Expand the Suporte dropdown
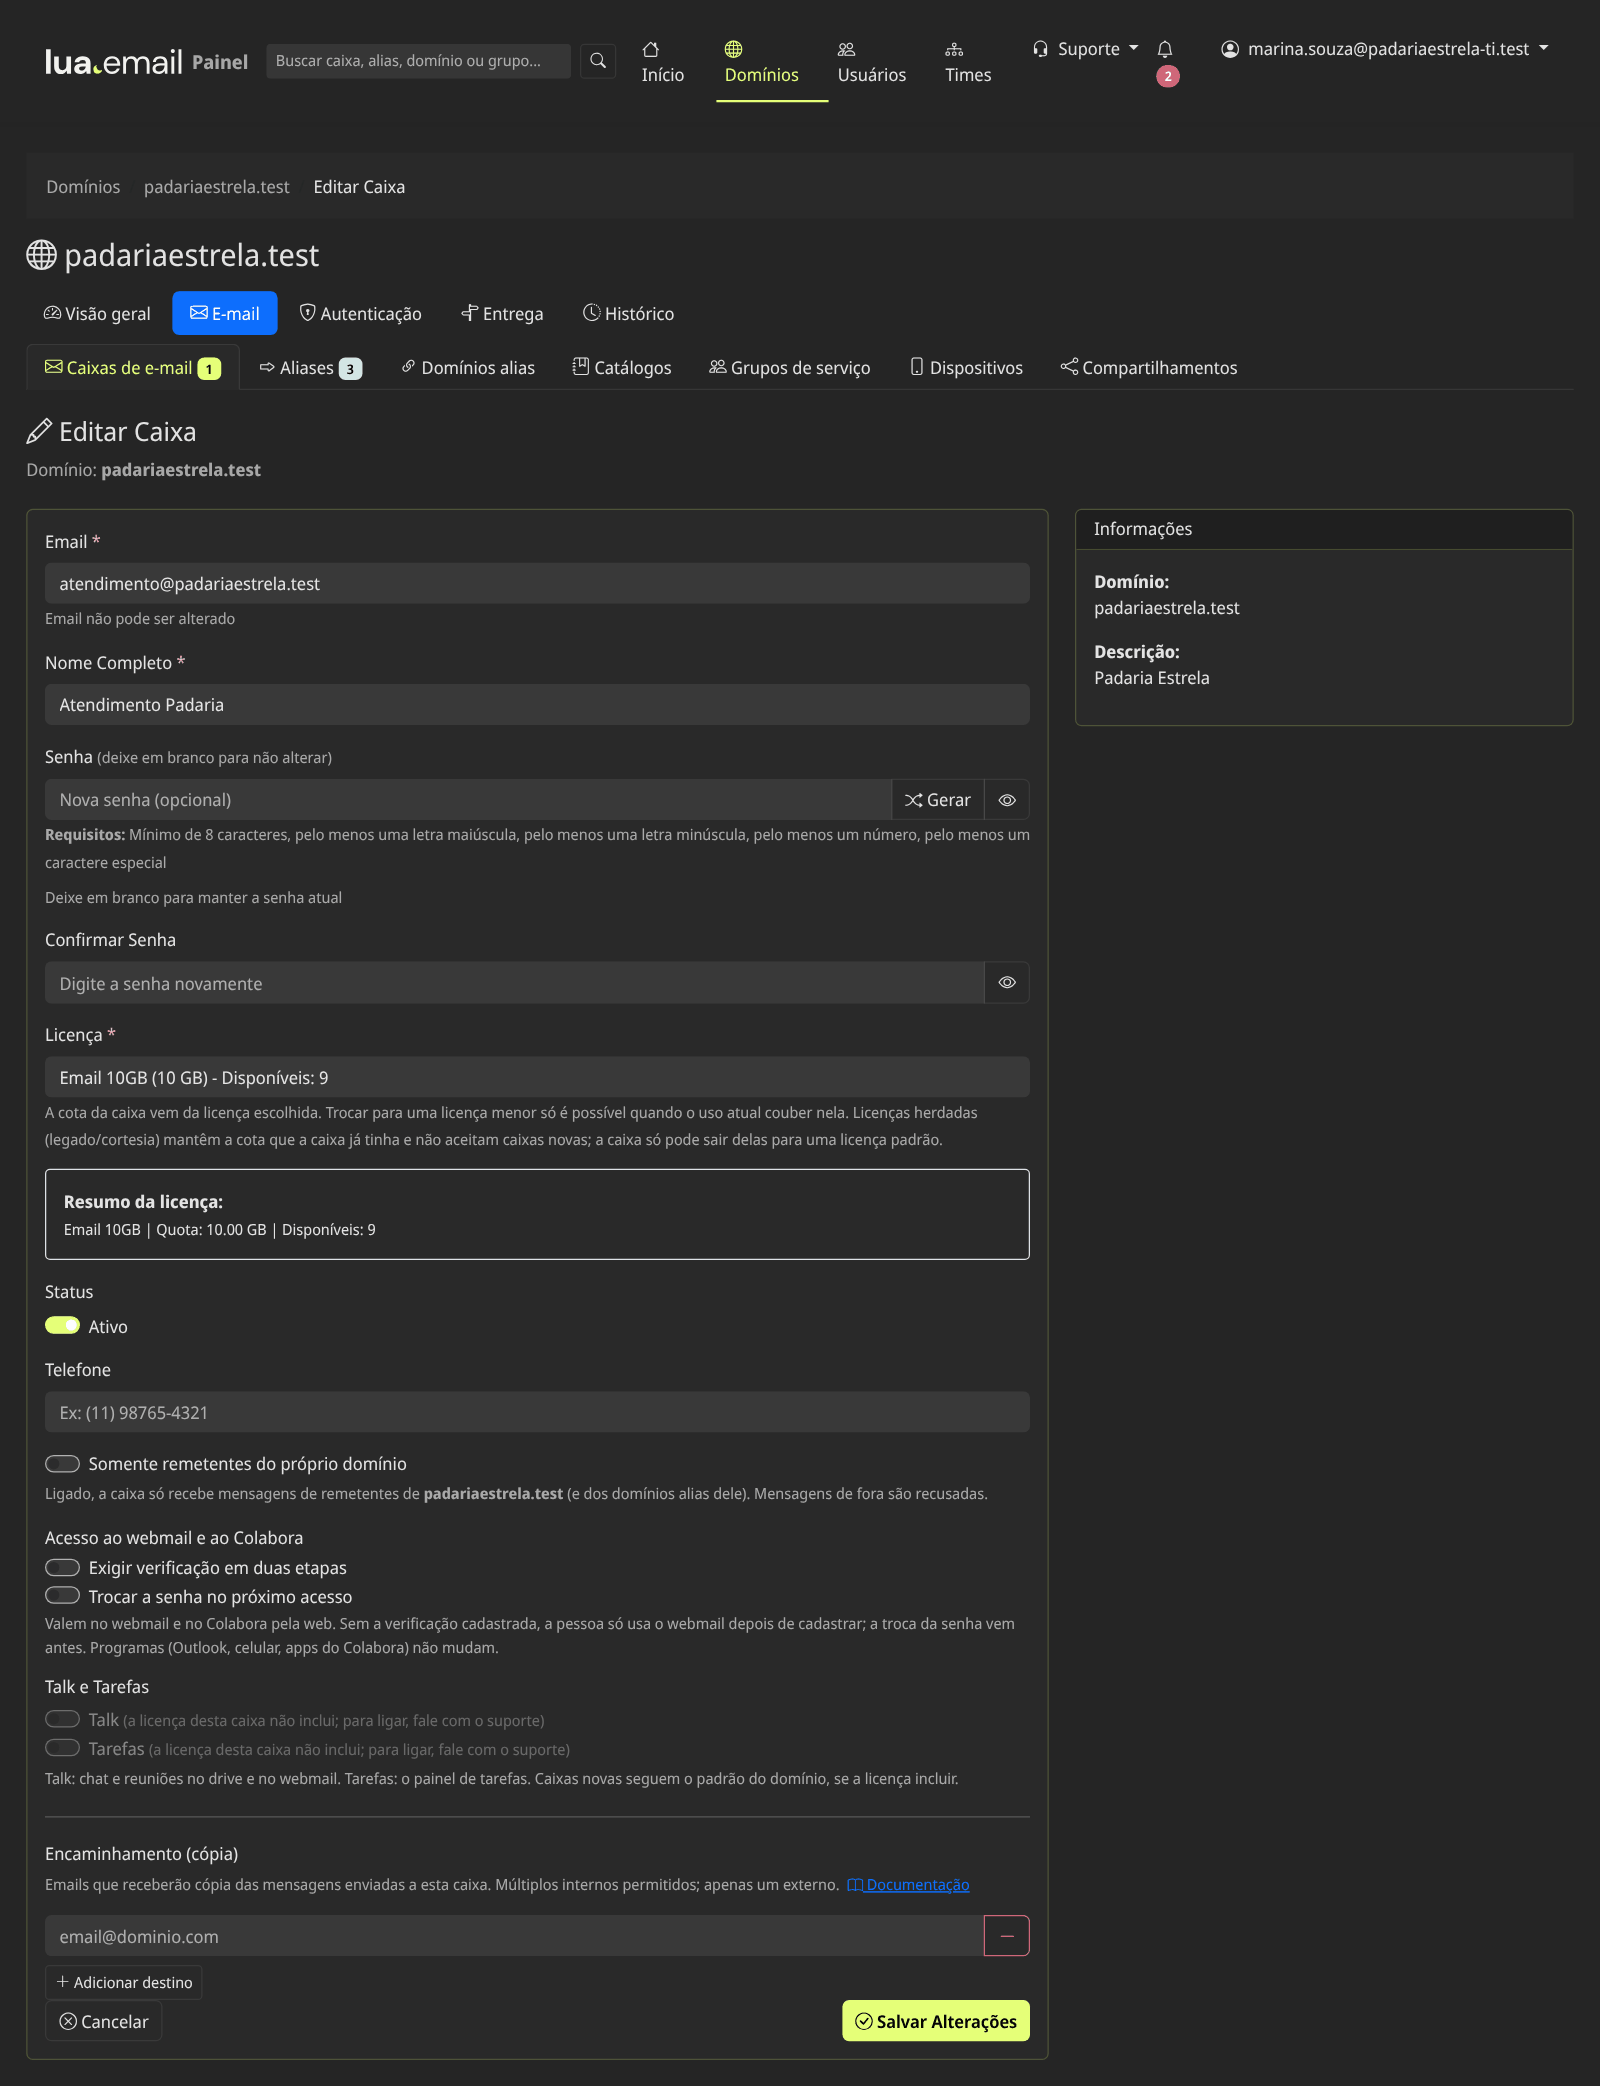The height and width of the screenshot is (2086, 1600). click(x=1086, y=49)
